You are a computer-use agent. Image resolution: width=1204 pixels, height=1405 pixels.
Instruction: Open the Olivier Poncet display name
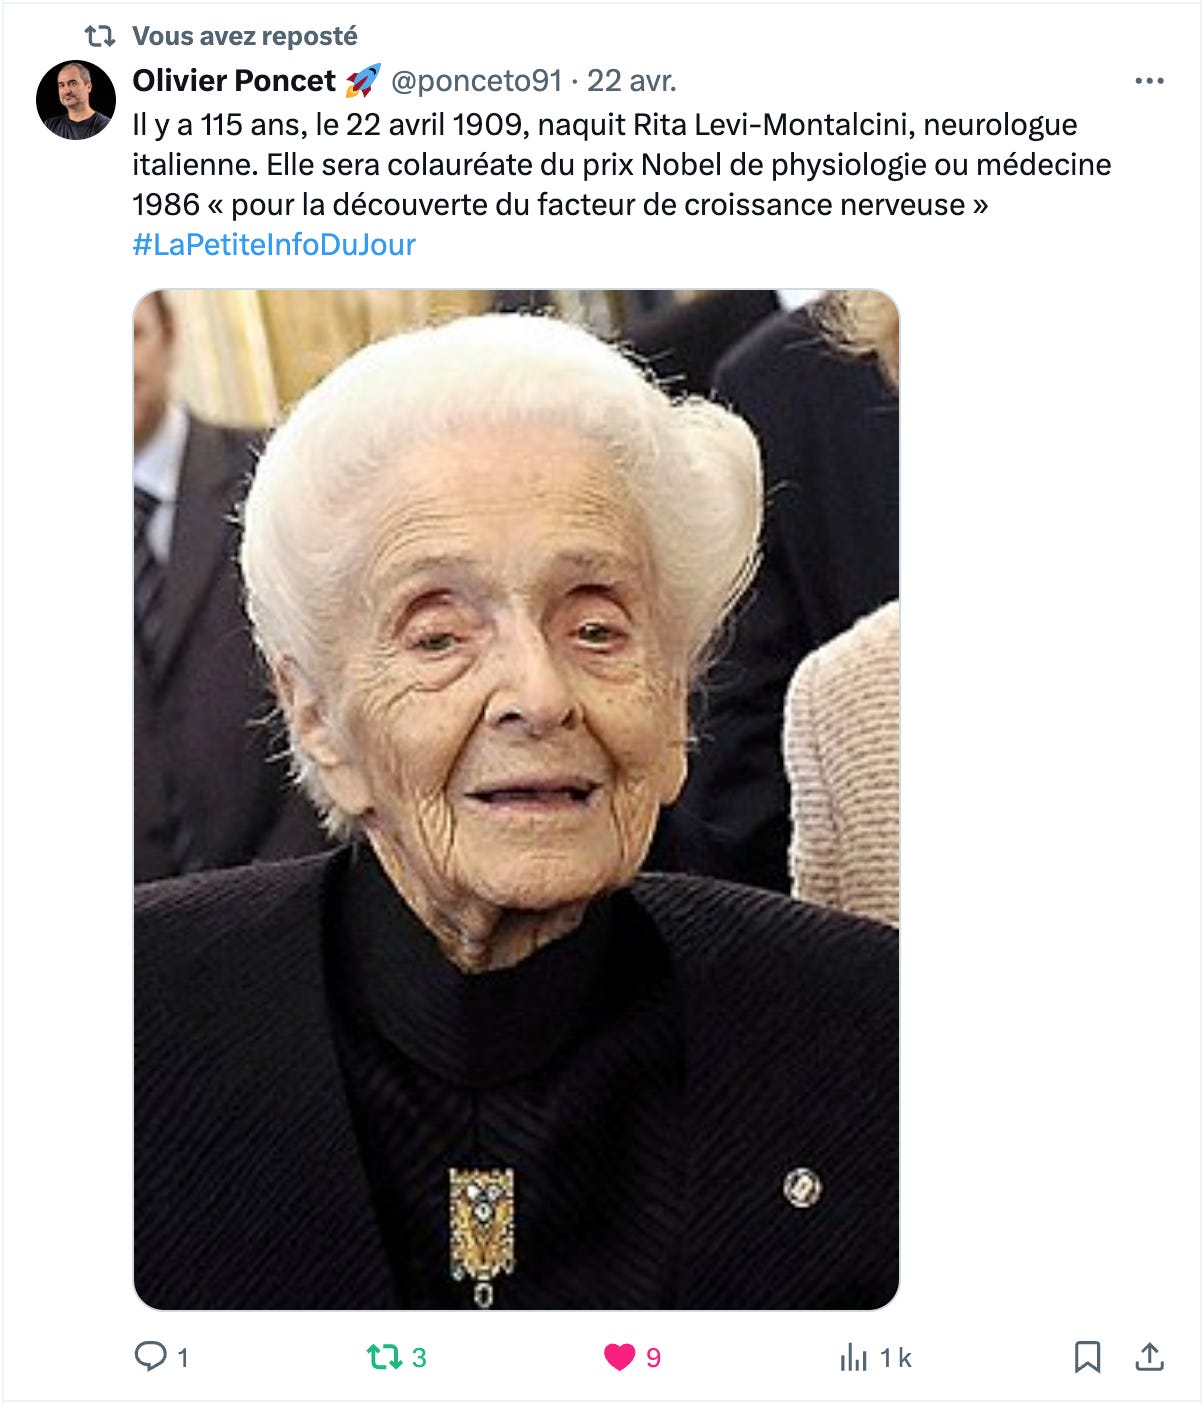pyautogui.click(x=235, y=81)
